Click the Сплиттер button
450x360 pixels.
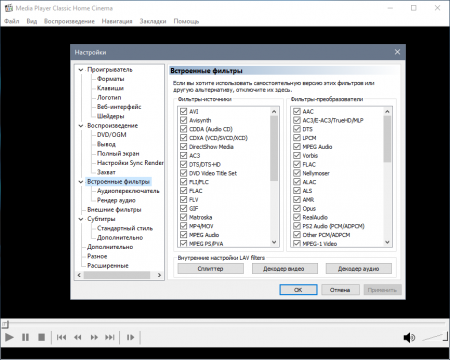click(210, 269)
